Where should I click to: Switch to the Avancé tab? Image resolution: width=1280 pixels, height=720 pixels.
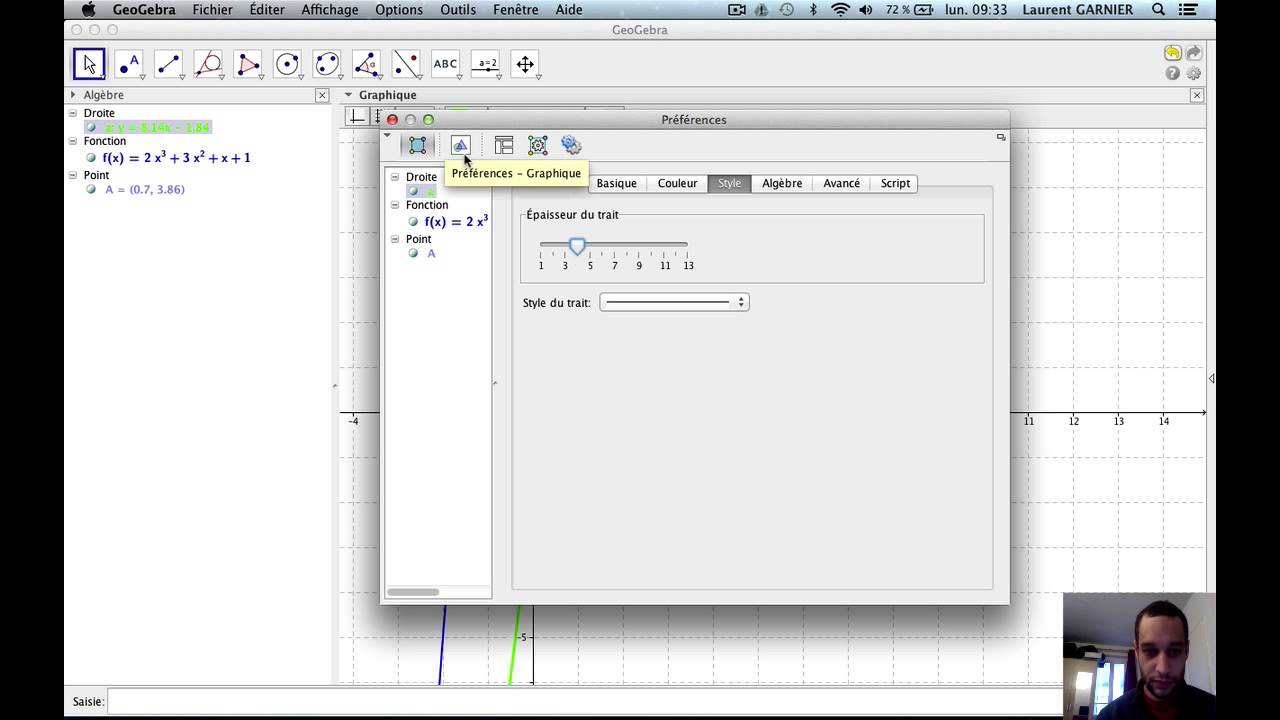841,183
